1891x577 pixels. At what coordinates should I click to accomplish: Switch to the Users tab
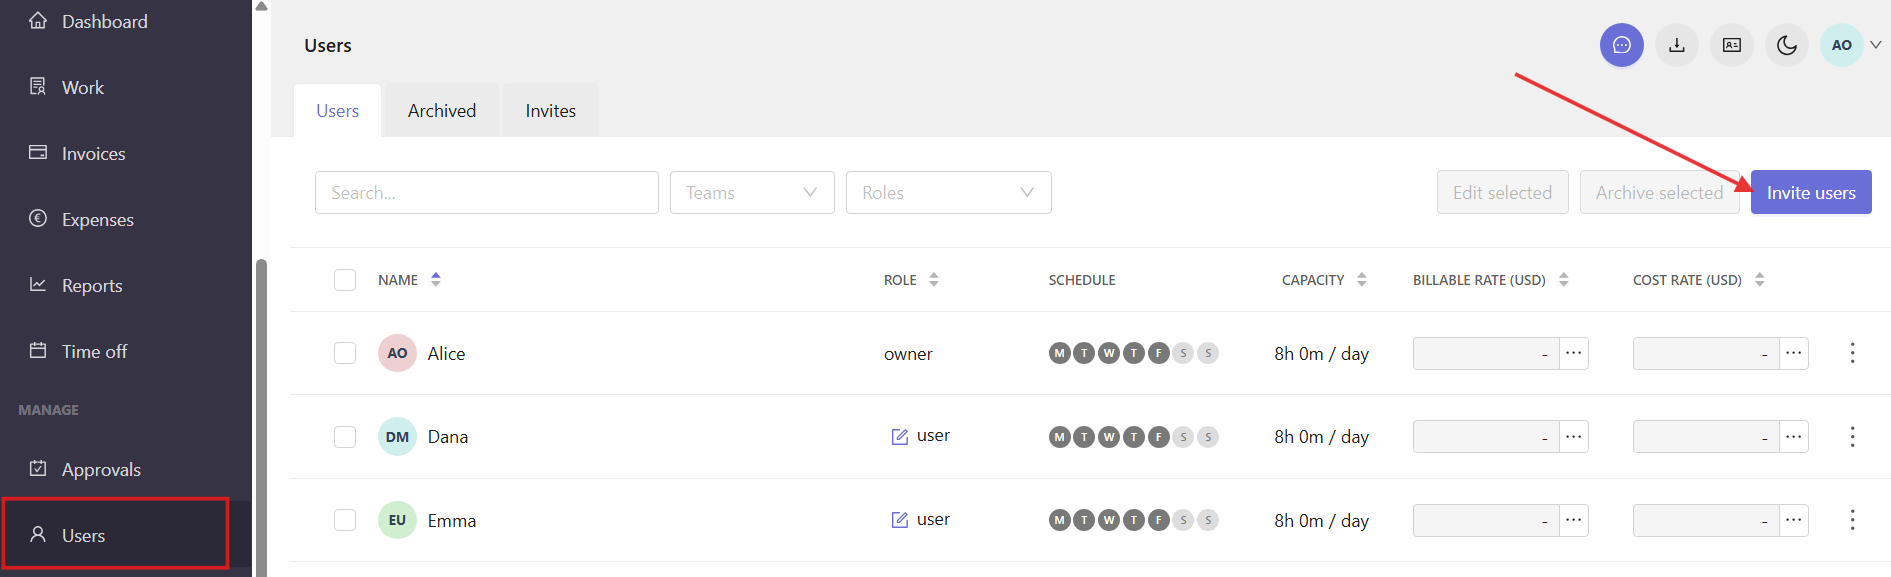338,111
